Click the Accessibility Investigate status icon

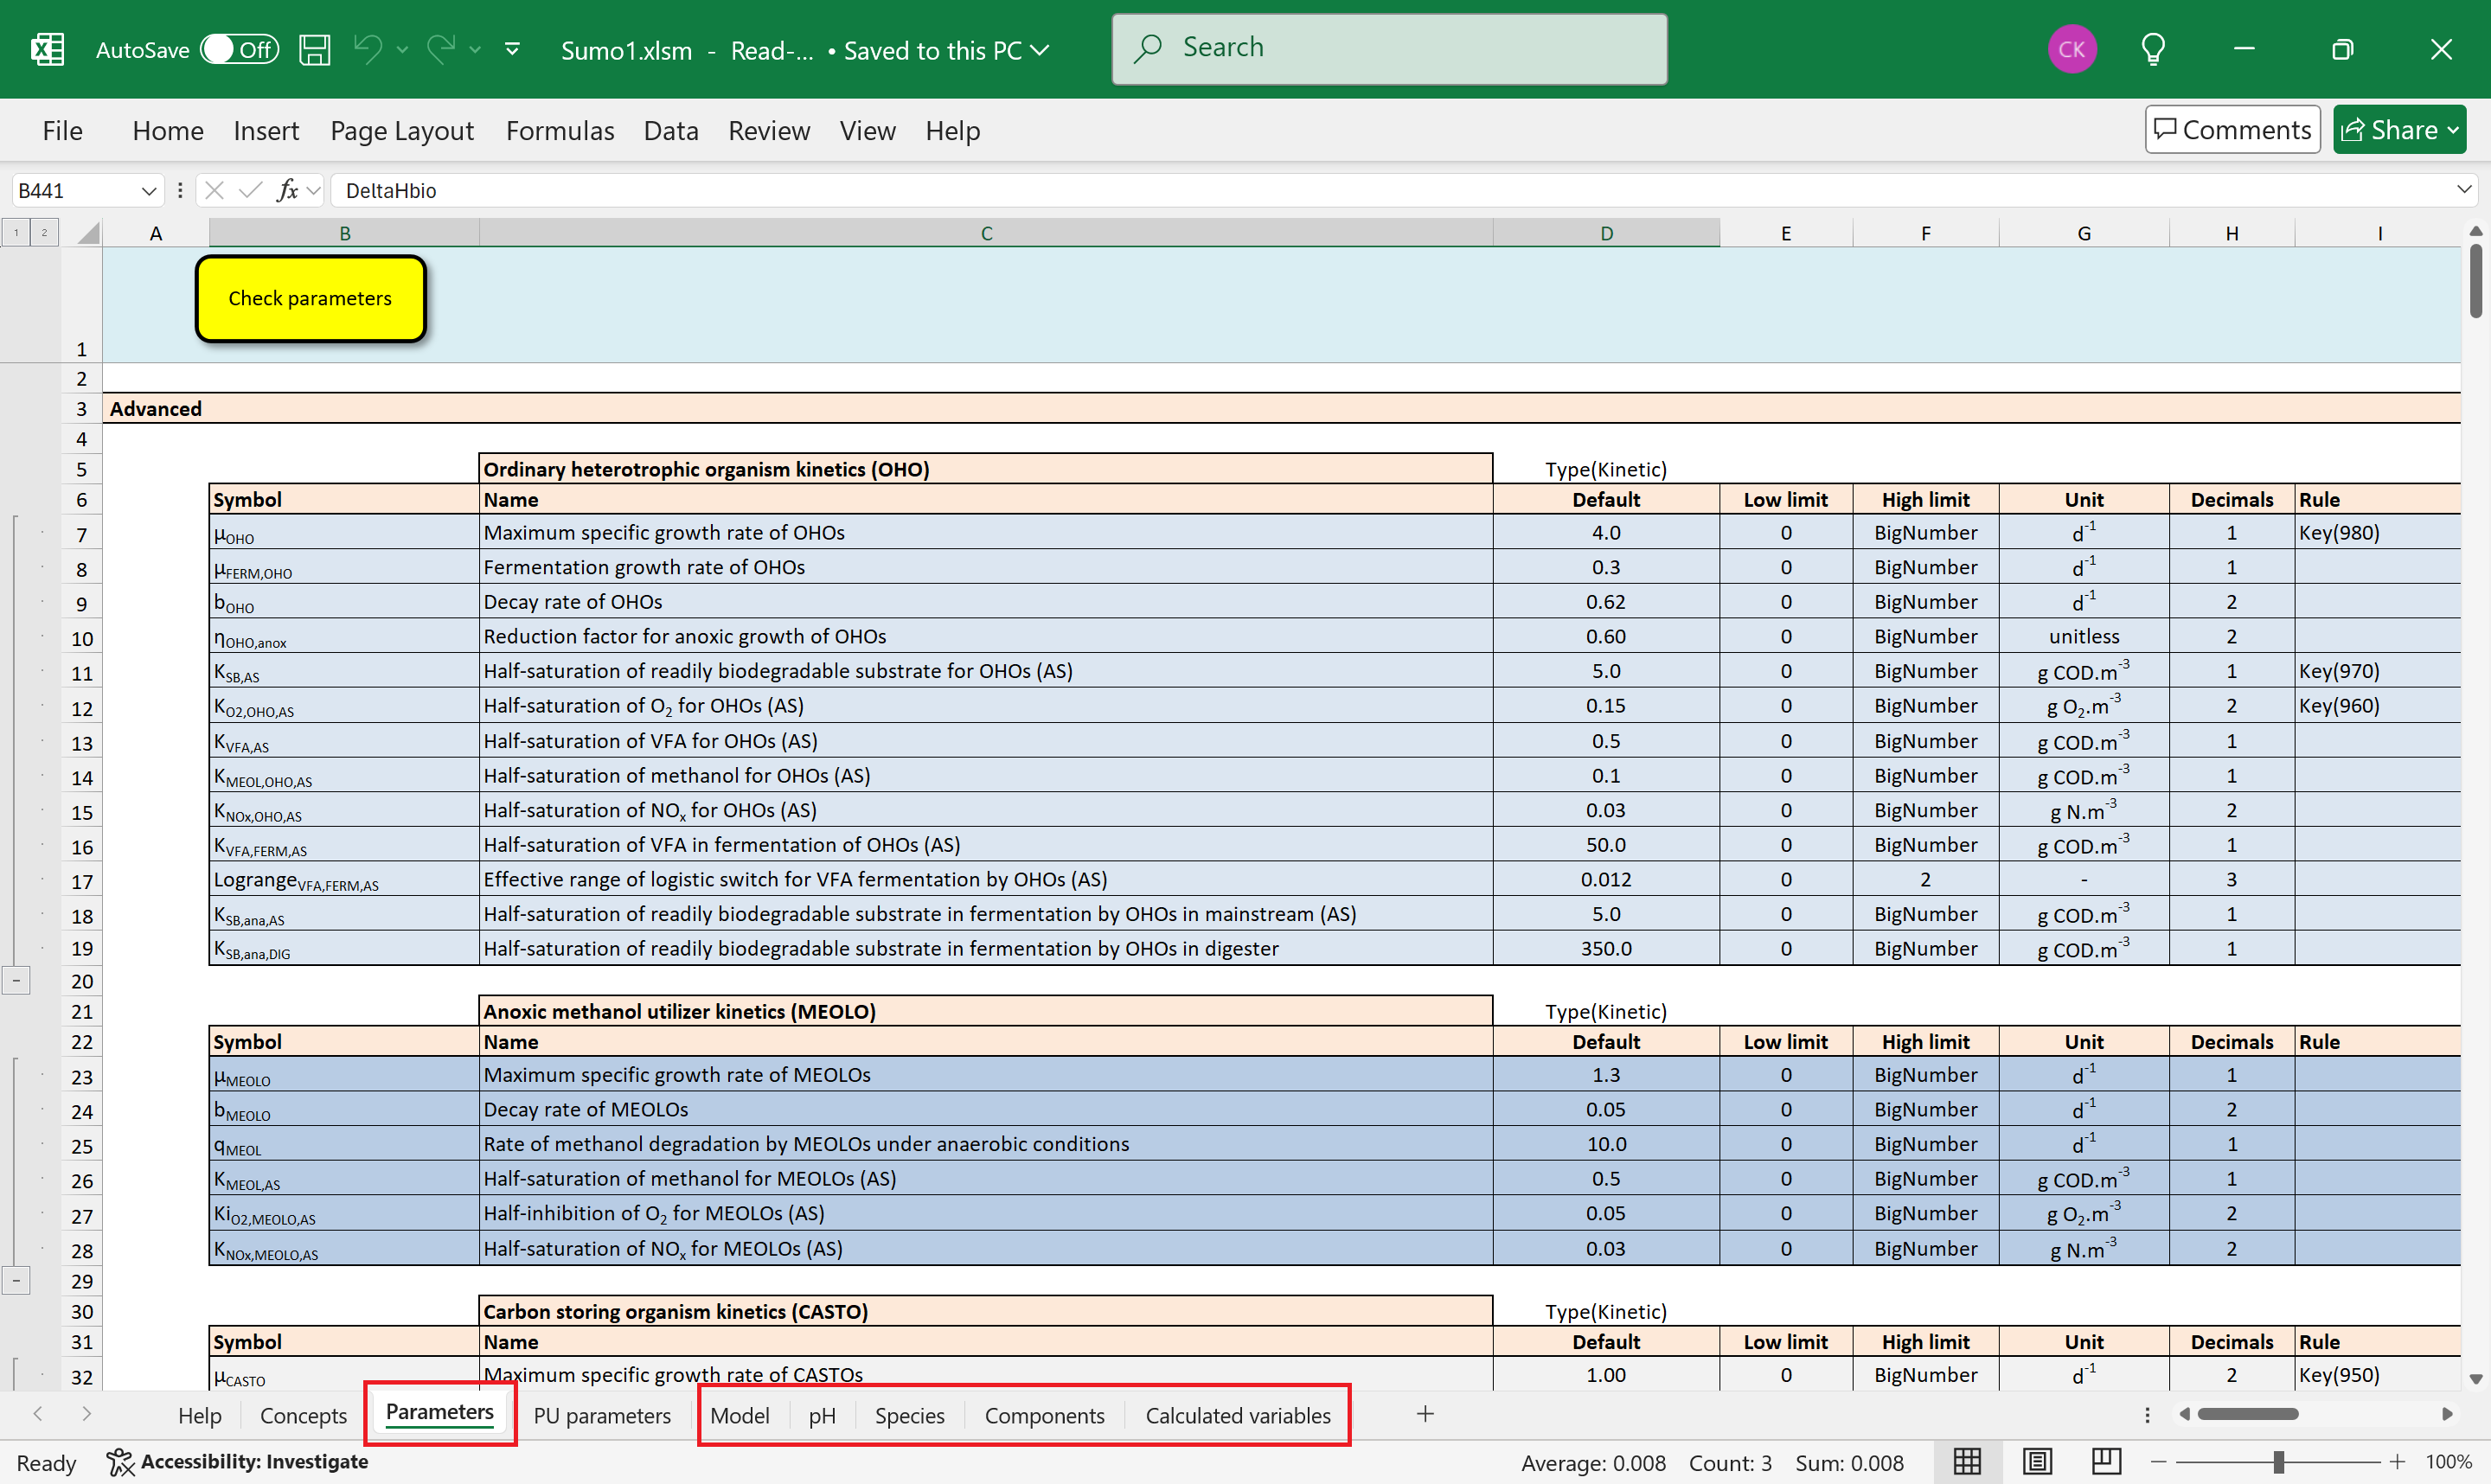tap(120, 1462)
